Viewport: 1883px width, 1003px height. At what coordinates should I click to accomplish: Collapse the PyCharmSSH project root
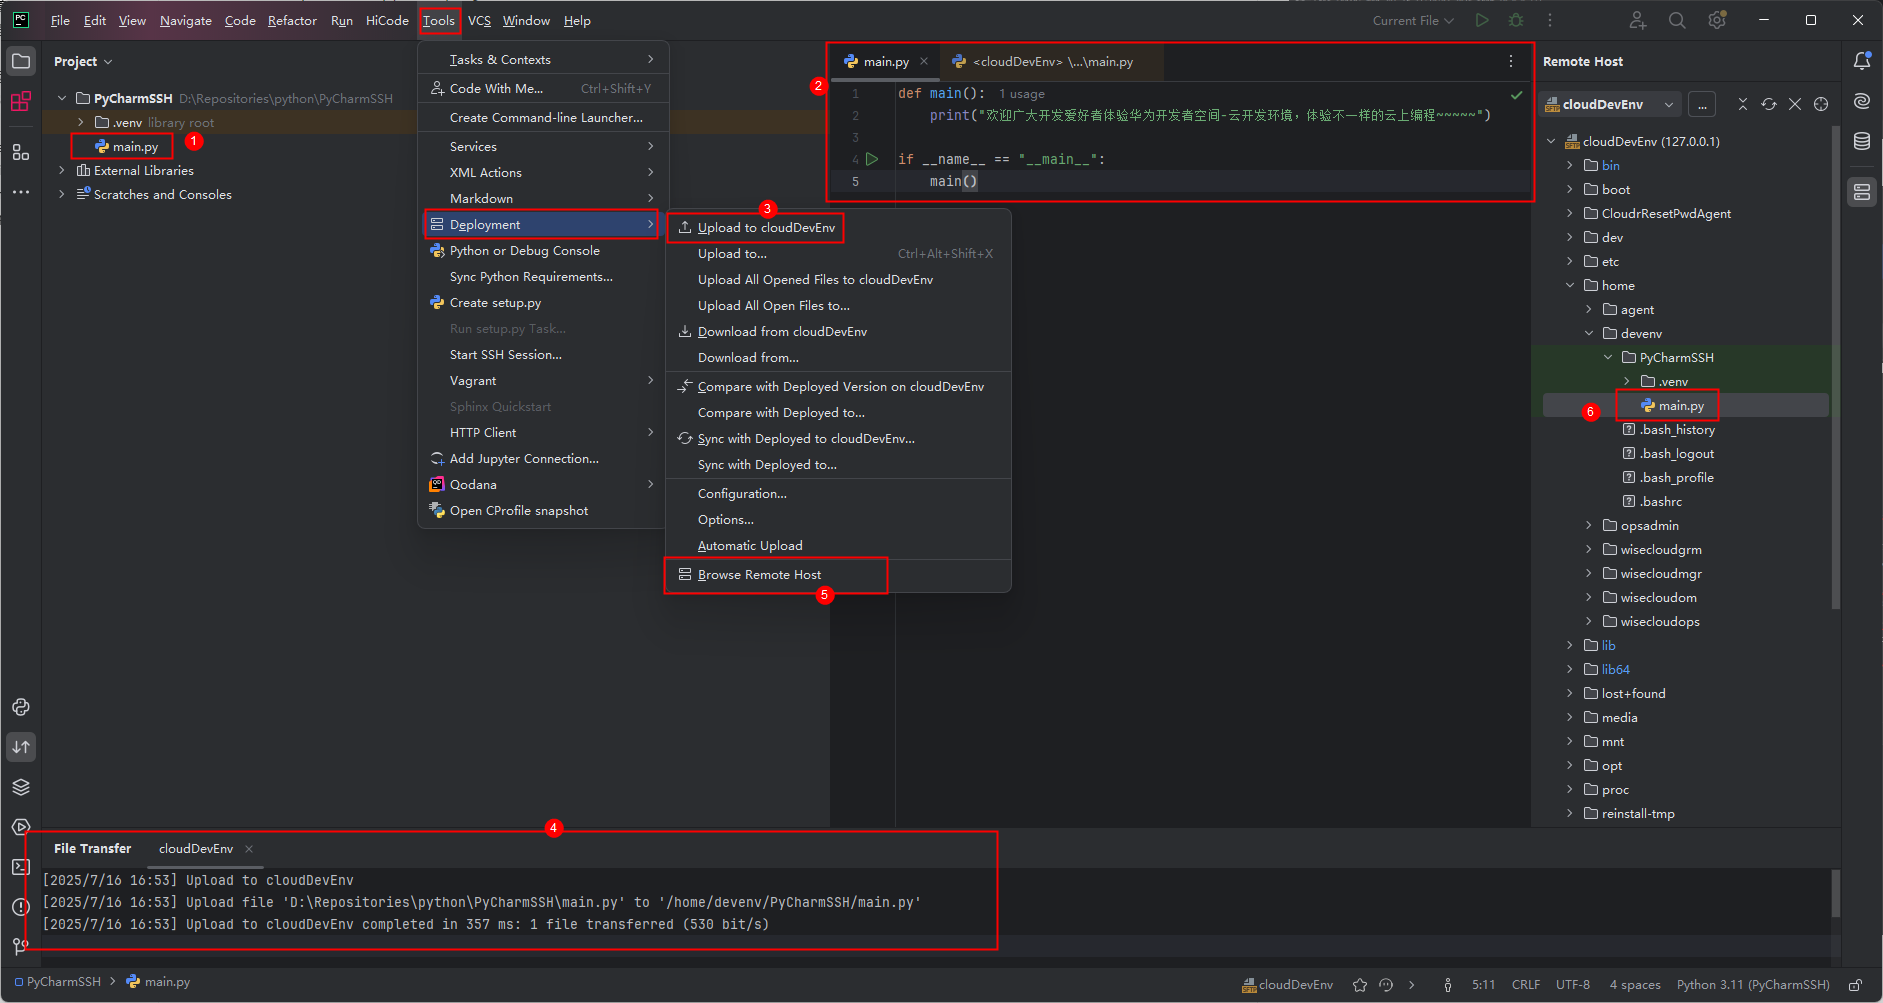[x=61, y=98]
